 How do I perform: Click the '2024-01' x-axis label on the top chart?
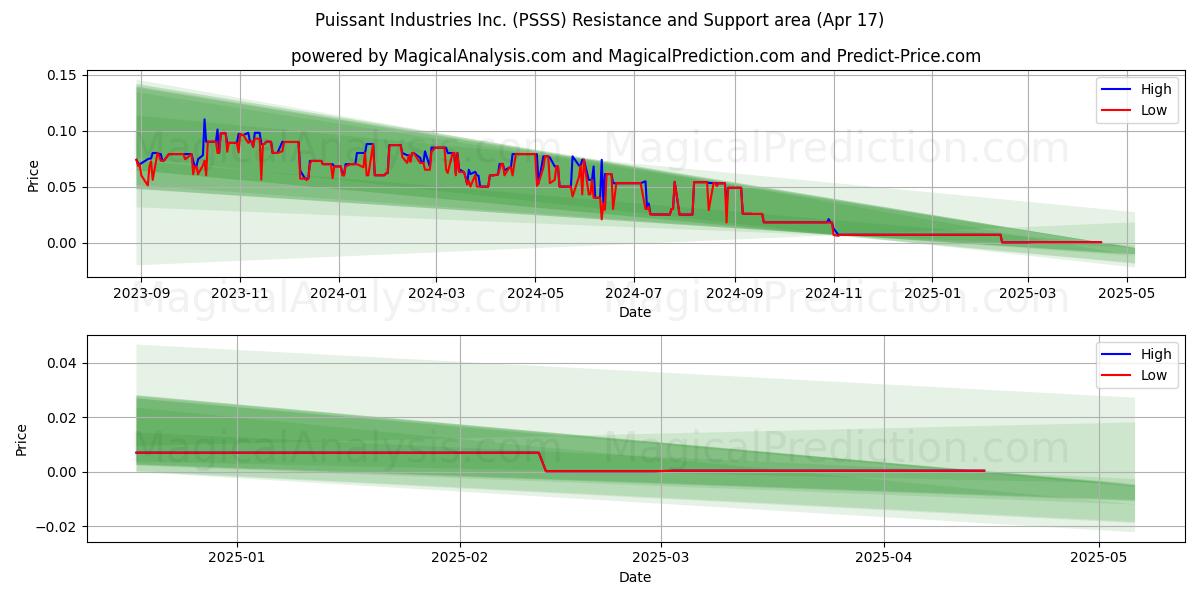(x=338, y=293)
